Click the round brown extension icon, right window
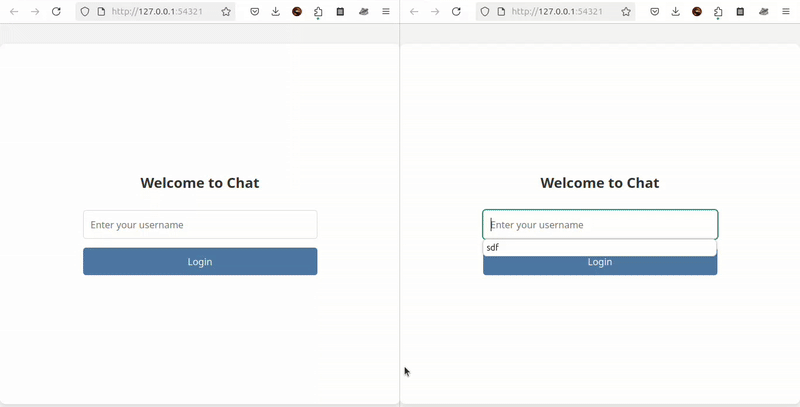The width and height of the screenshot is (800, 407). tap(697, 11)
